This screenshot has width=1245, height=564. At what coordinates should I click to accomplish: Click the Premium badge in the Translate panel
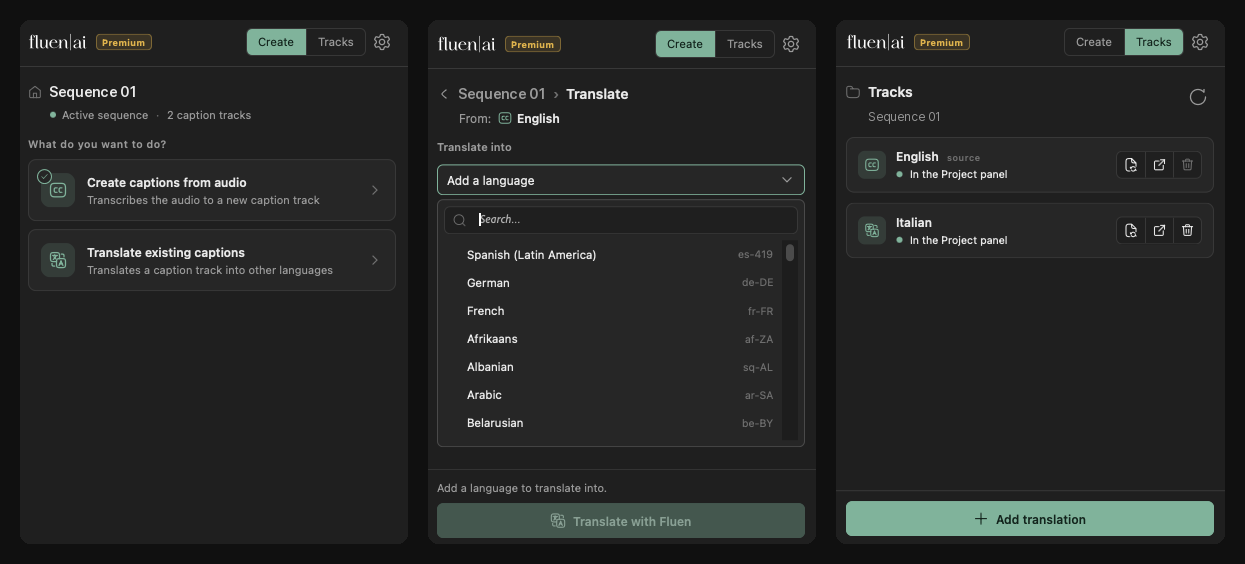coord(533,44)
